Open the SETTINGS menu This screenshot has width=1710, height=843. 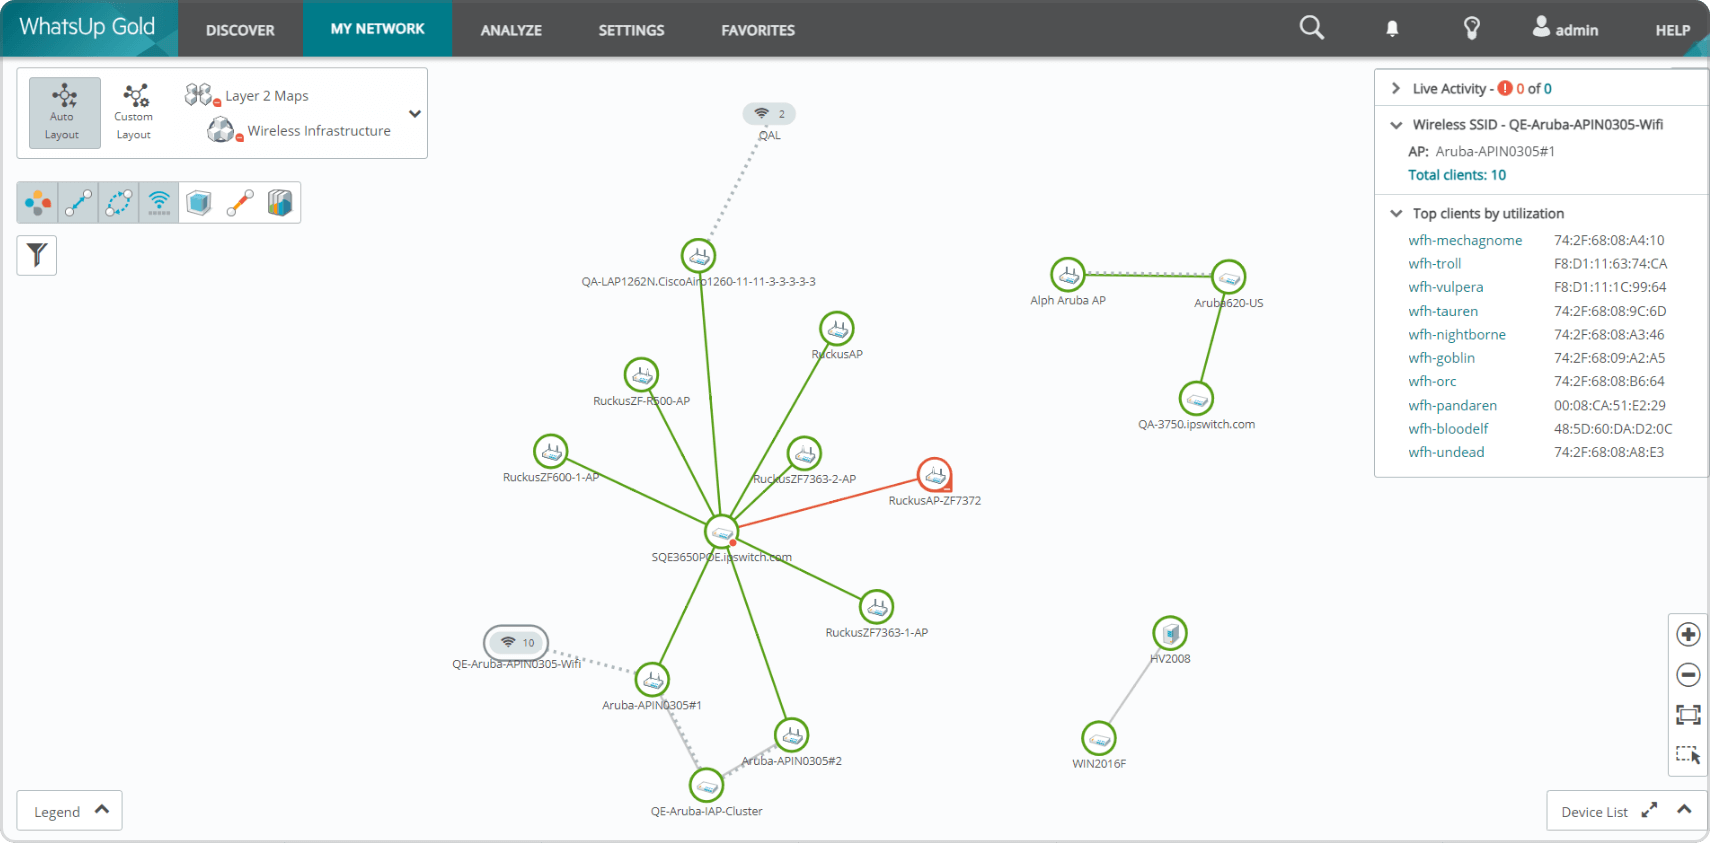coord(631,30)
